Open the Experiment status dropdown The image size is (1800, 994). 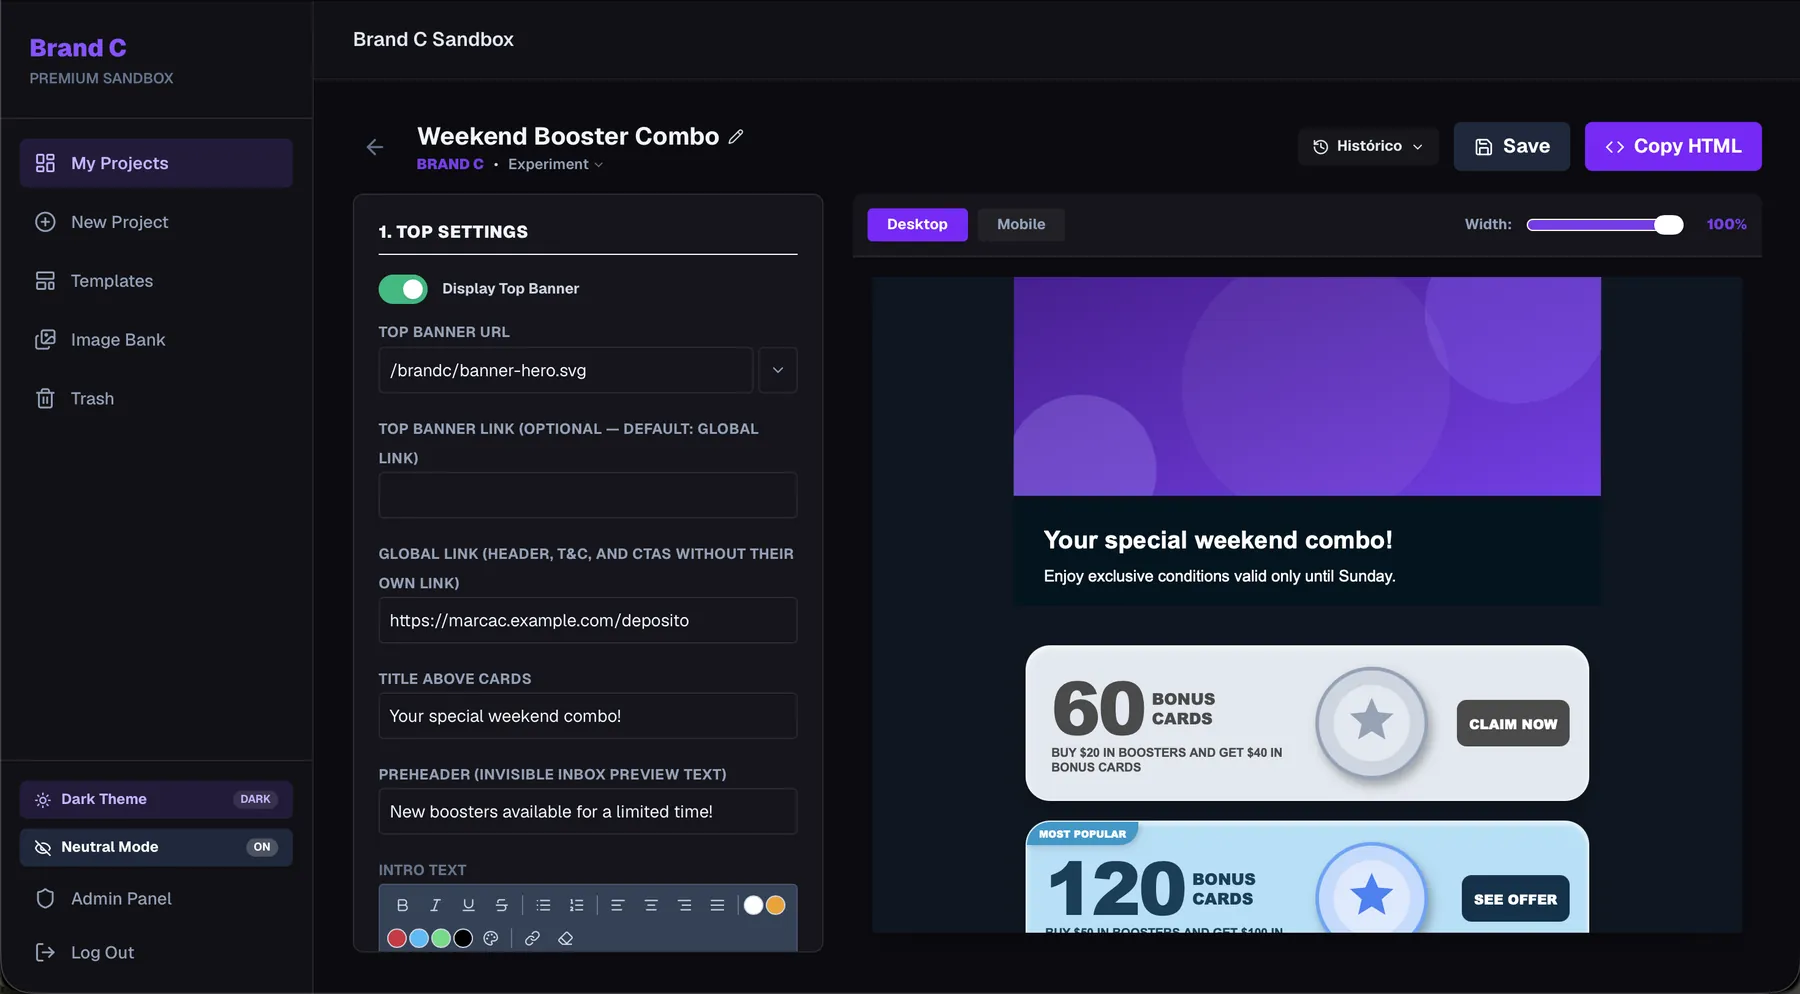(x=555, y=164)
